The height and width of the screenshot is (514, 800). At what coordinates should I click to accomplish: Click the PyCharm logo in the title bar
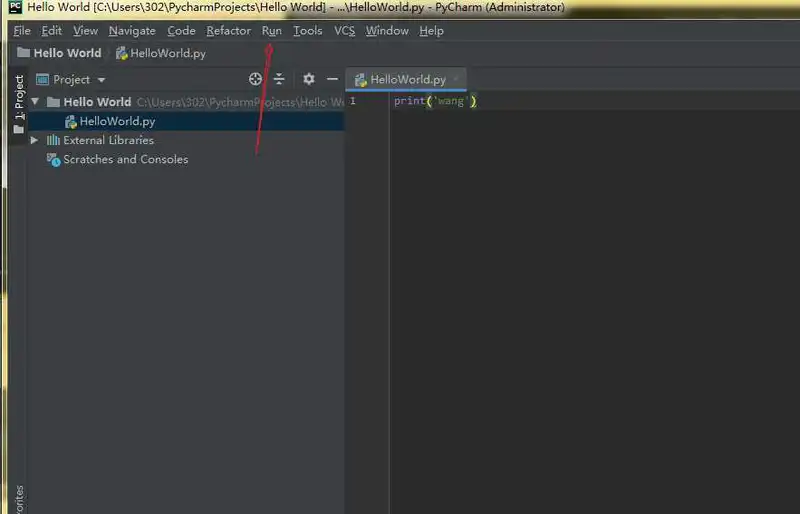(x=15, y=7)
